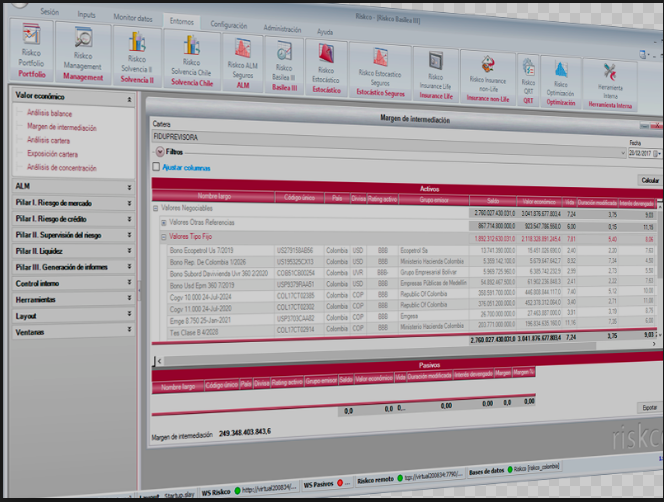Collapse the Valor económico panel

[129, 100]
